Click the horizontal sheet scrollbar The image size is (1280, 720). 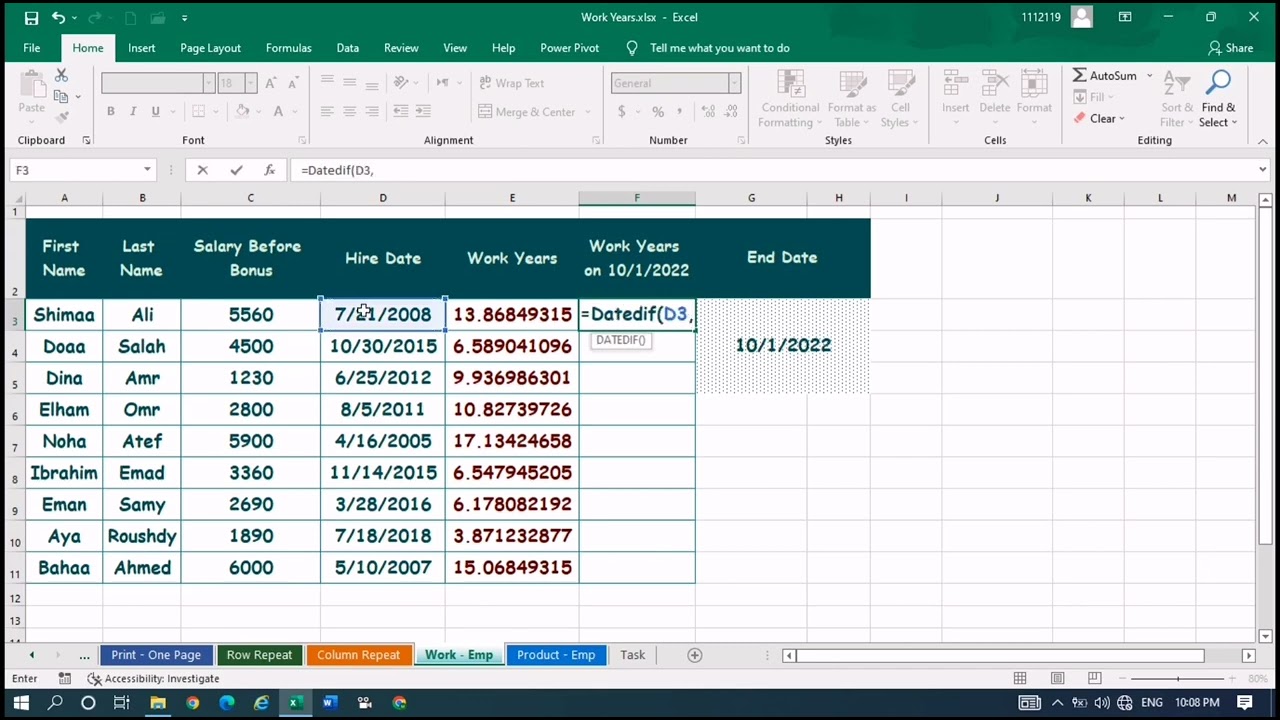point(1000,655)
